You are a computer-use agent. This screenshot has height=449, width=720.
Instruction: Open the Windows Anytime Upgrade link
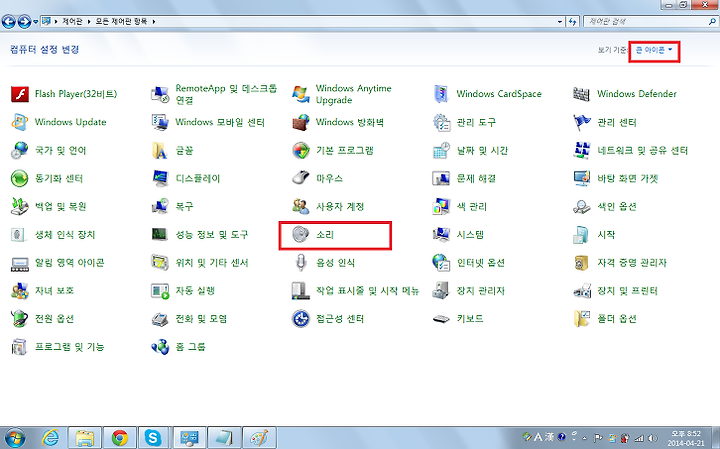click(354, 94)
